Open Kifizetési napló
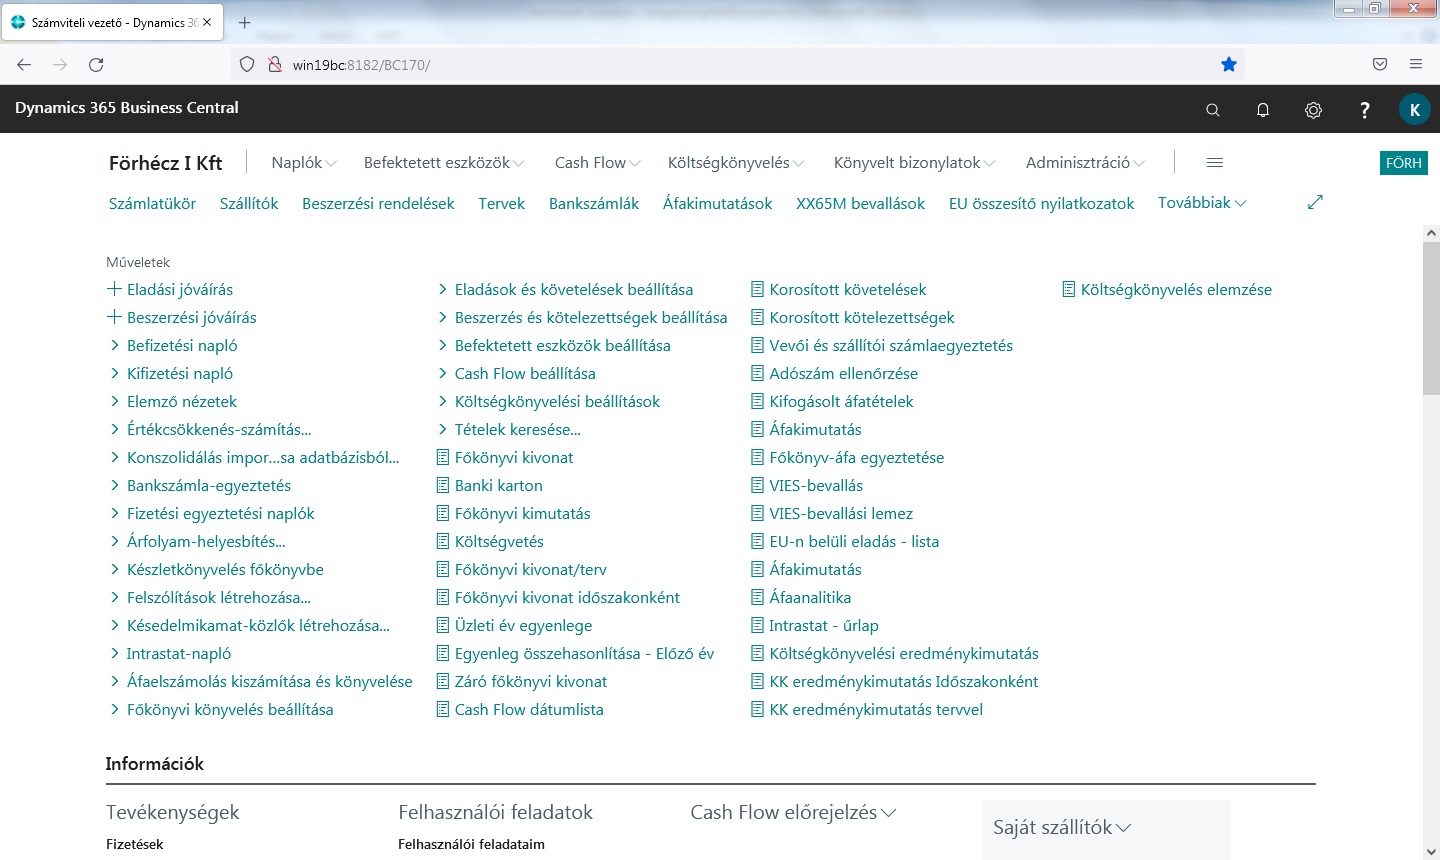Image resolution: width=1440 pixels, height=860 pixels. 172,373
